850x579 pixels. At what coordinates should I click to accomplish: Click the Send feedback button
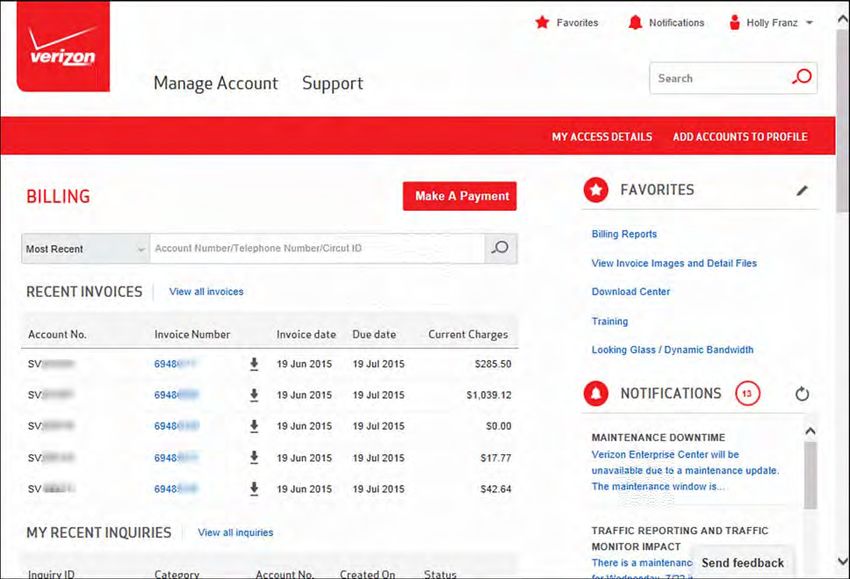(743, 563)
